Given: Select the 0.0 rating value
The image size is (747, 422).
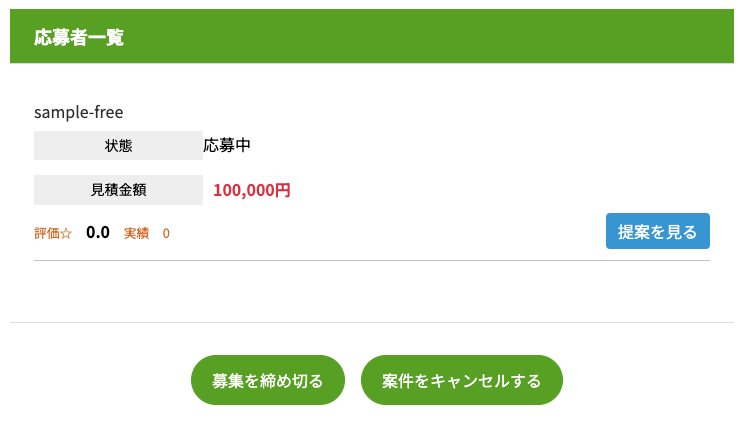Looking at the screenshot, I should coord(98,233).
